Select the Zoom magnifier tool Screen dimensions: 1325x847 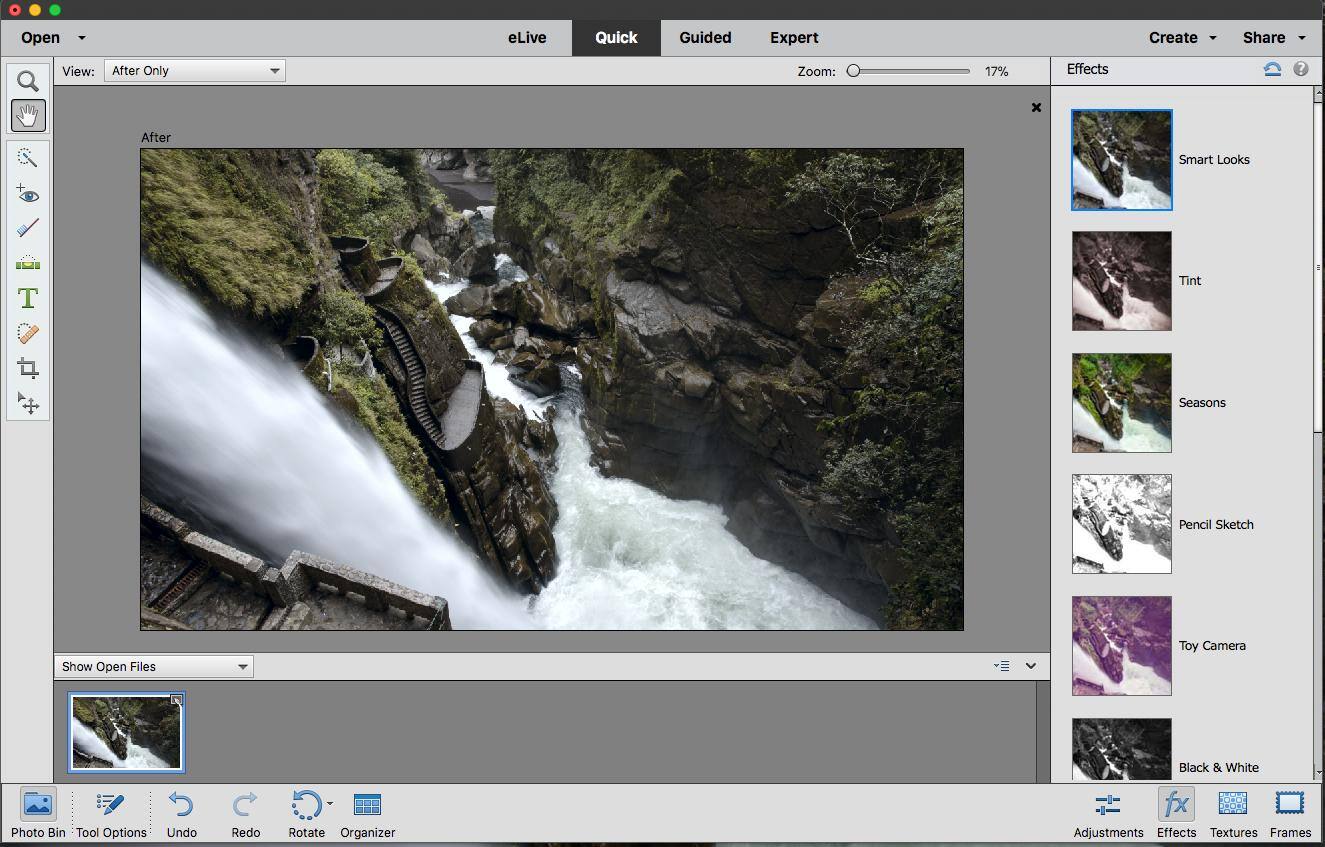28,81
